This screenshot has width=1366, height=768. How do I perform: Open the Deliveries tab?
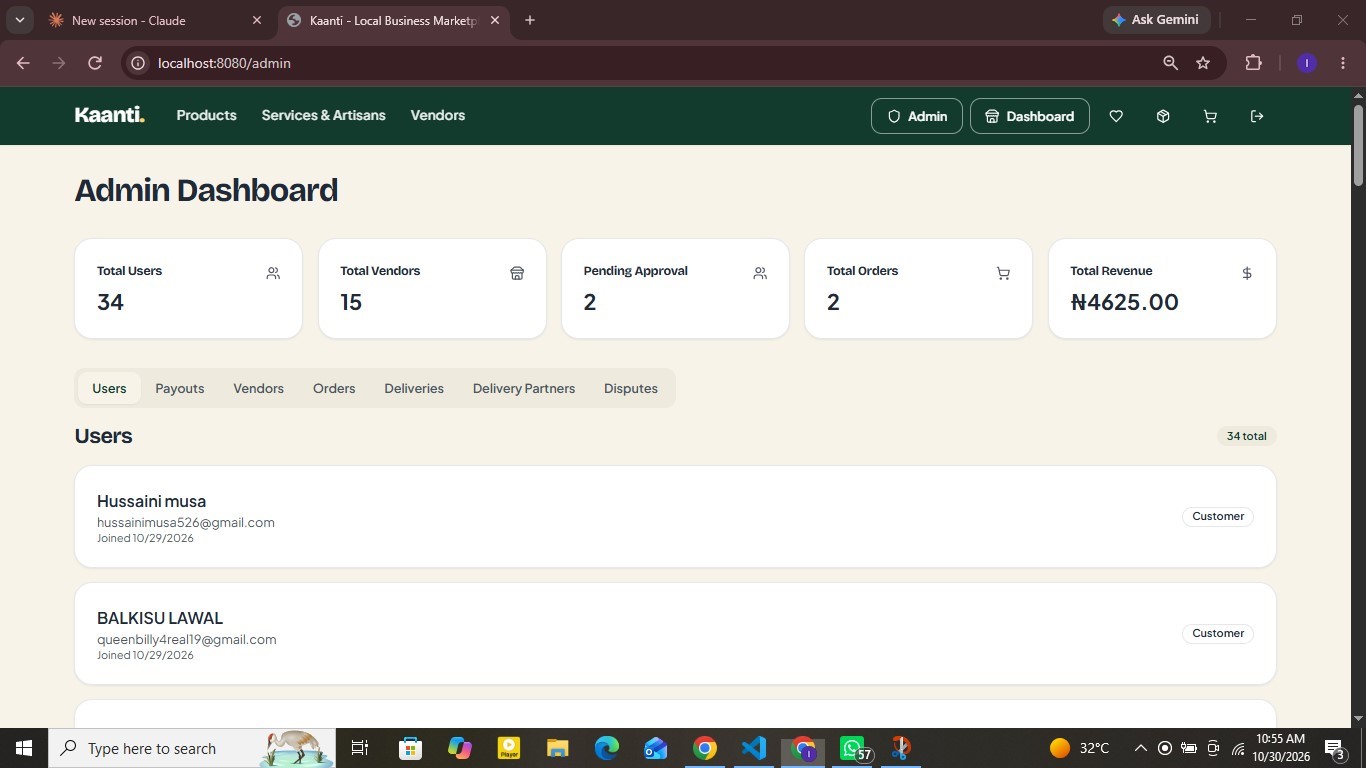pyautogui.click(x=414, y=388)
